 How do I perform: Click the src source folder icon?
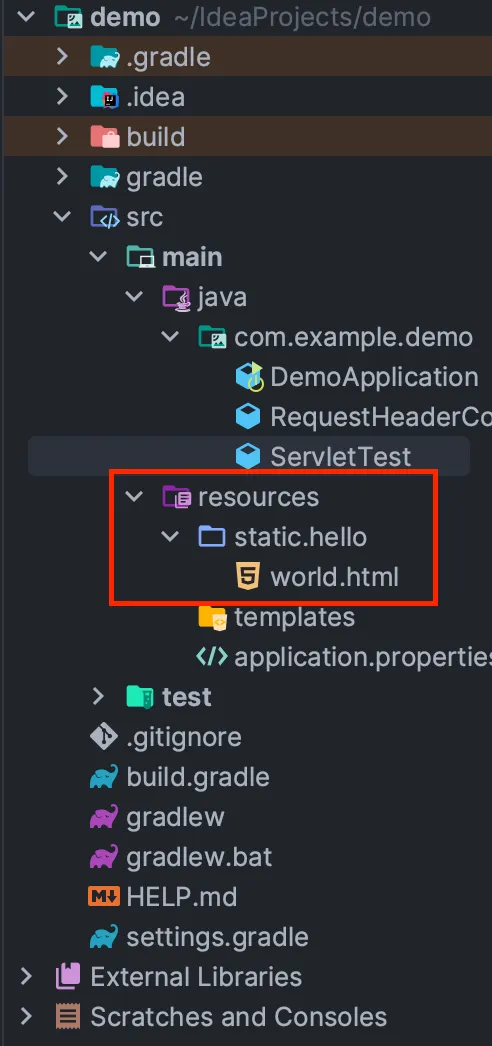(104, 217)
